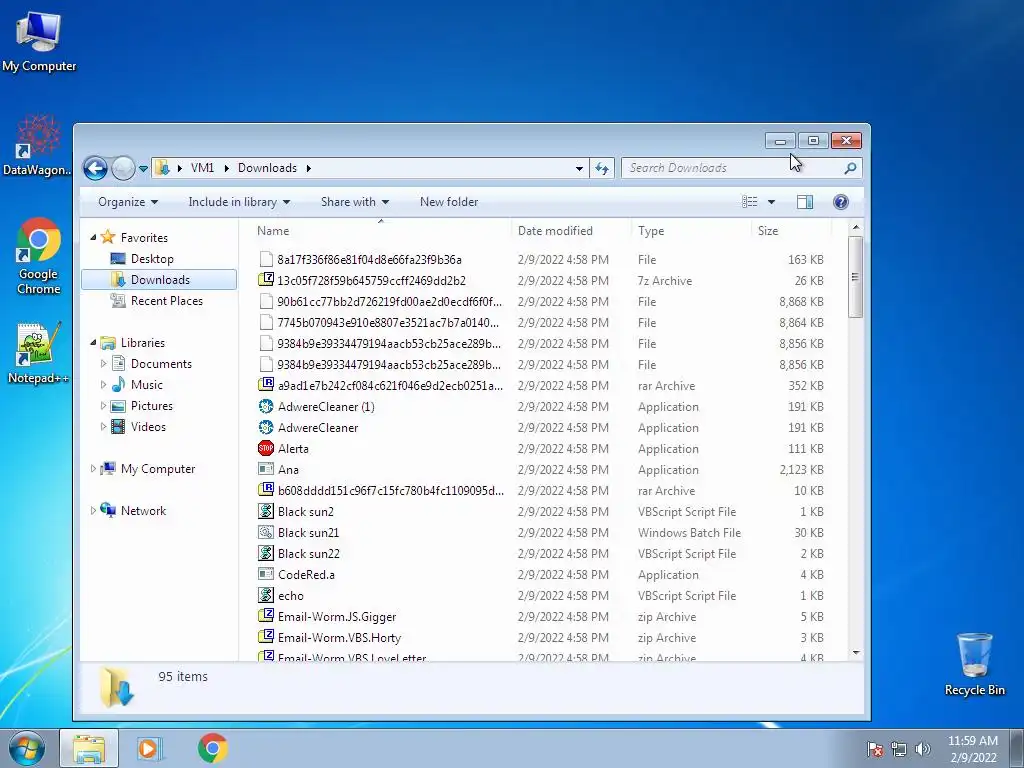
Task: Select file 8a17f336f86e81f04d8e66fa23f9b36a
Action: pos(369,259)
